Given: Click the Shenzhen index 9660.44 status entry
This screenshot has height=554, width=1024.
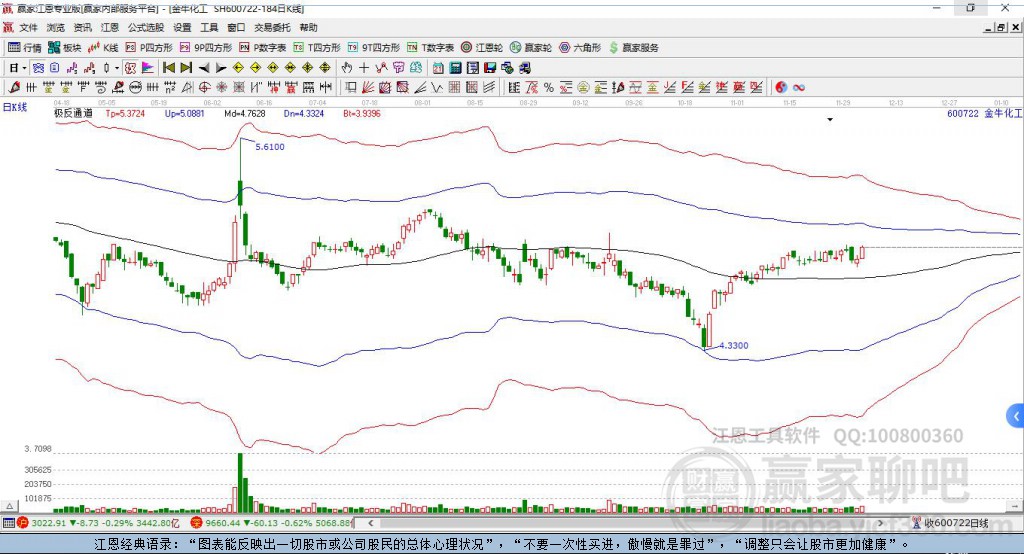Looking at the screenshot, I should 271,523.
